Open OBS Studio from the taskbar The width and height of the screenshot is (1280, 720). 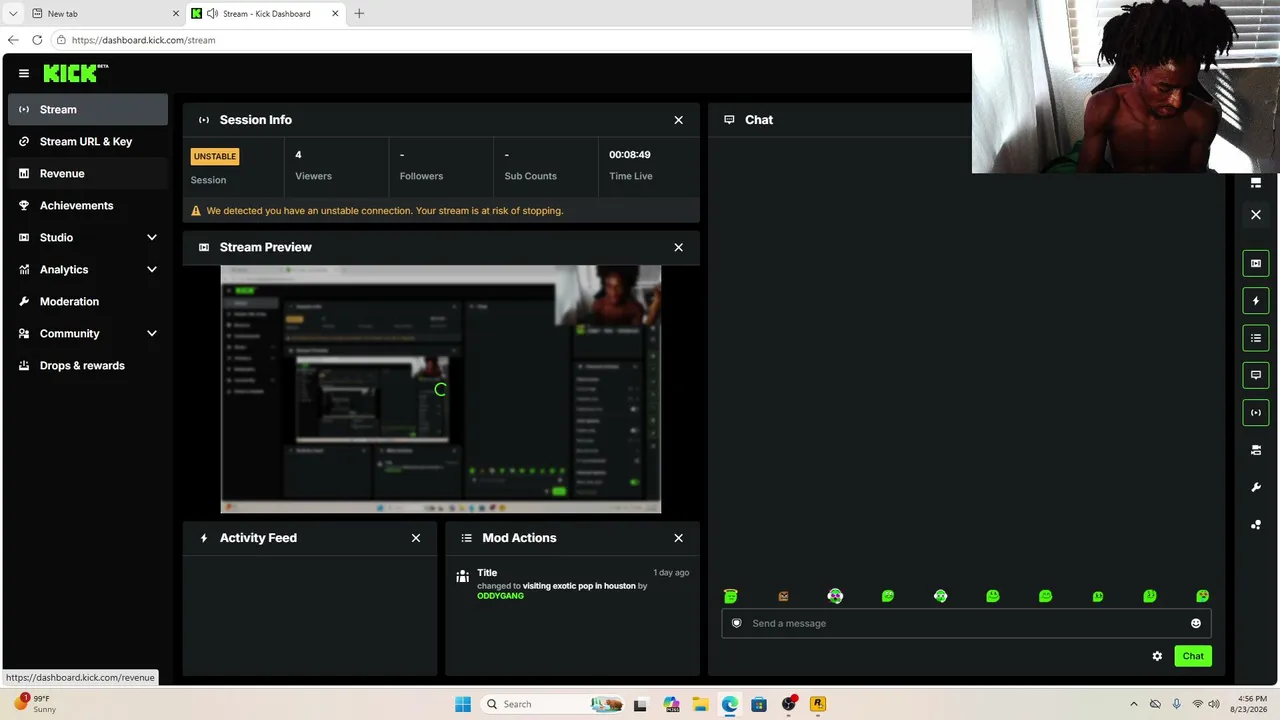789,704
